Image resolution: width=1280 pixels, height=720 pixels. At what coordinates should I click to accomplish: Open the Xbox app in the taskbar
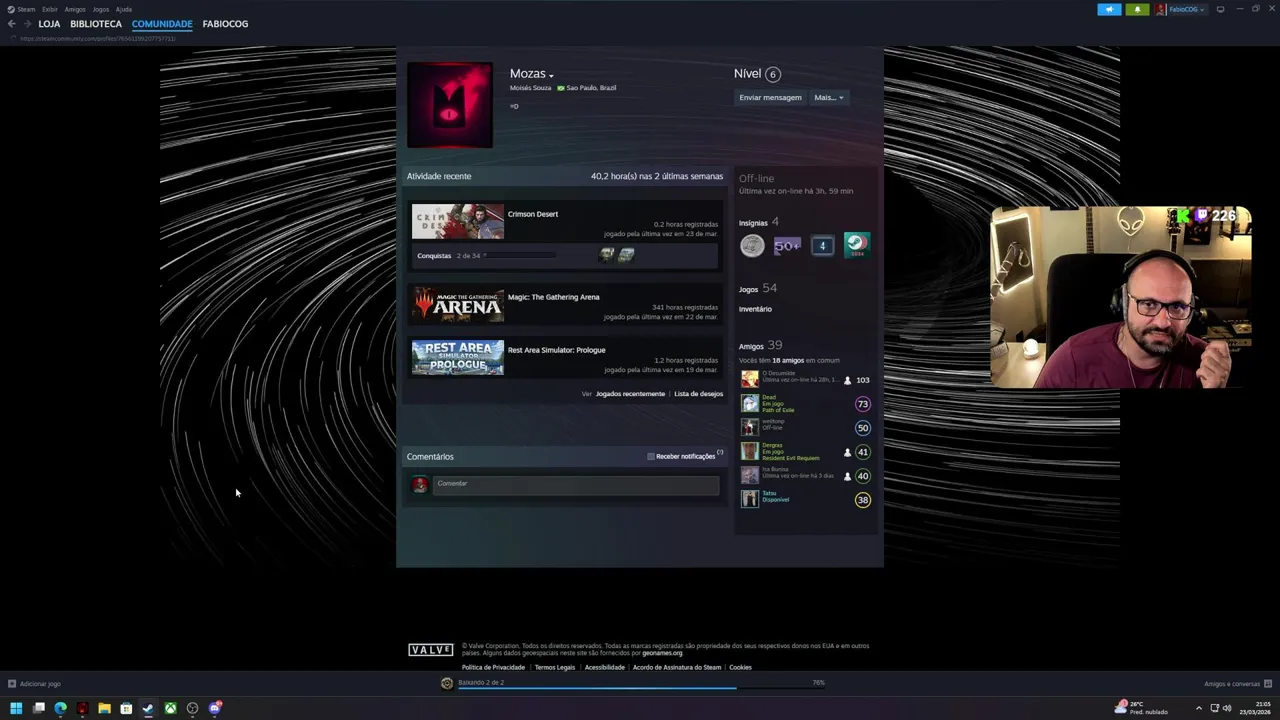(x=171, y=708)
